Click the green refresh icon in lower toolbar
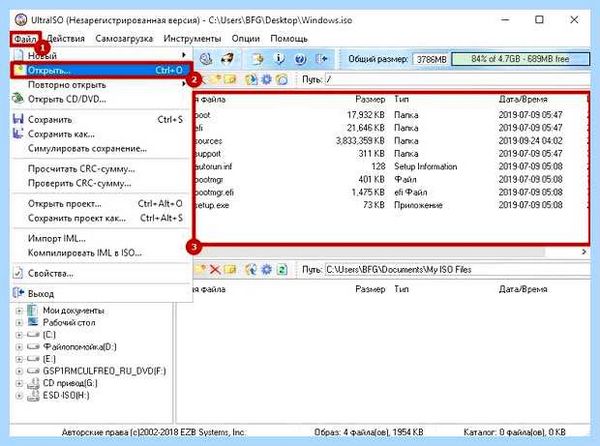The width and height of the screenshot is (600, 446). (x=282, y=269)
